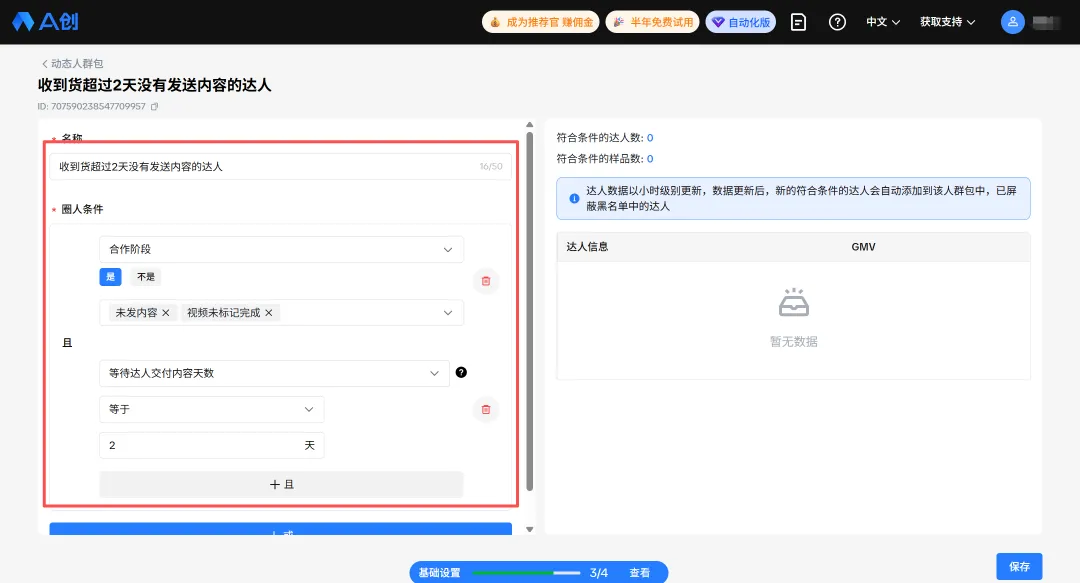Click scroll up arrow of form panel

529,125
